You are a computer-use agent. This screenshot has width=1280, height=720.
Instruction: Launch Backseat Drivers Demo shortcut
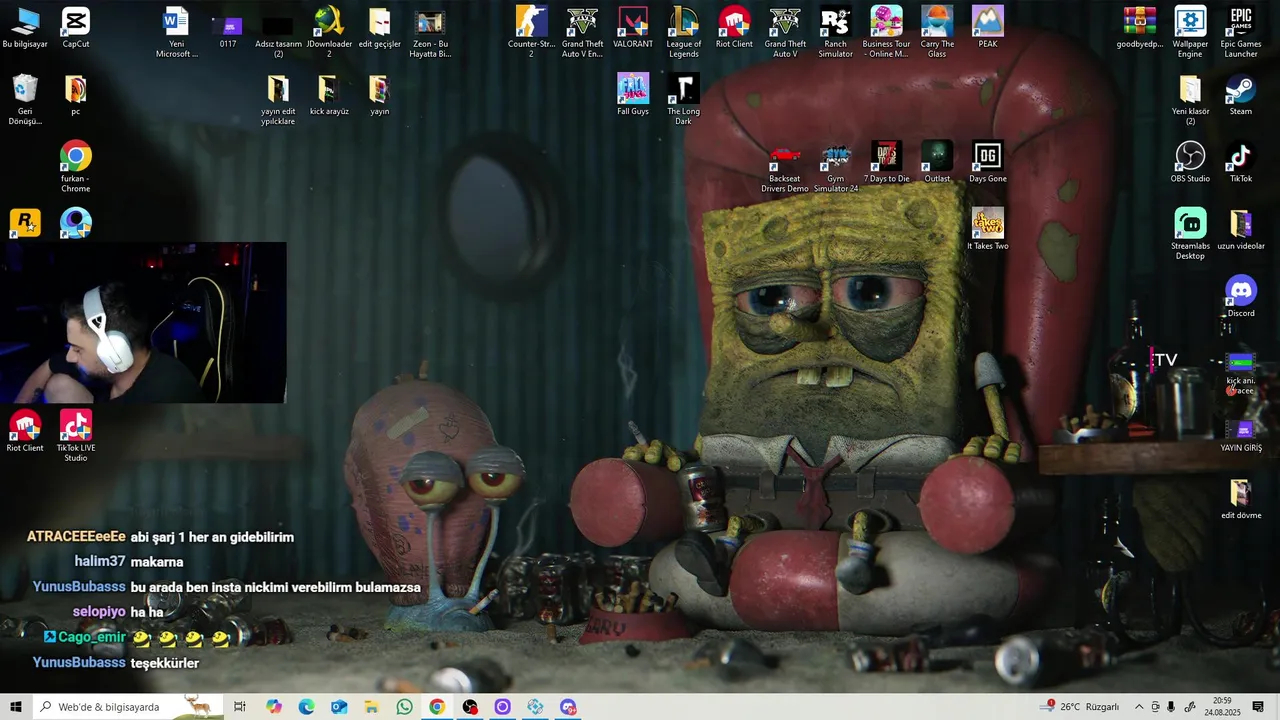(x=785, y=167)
